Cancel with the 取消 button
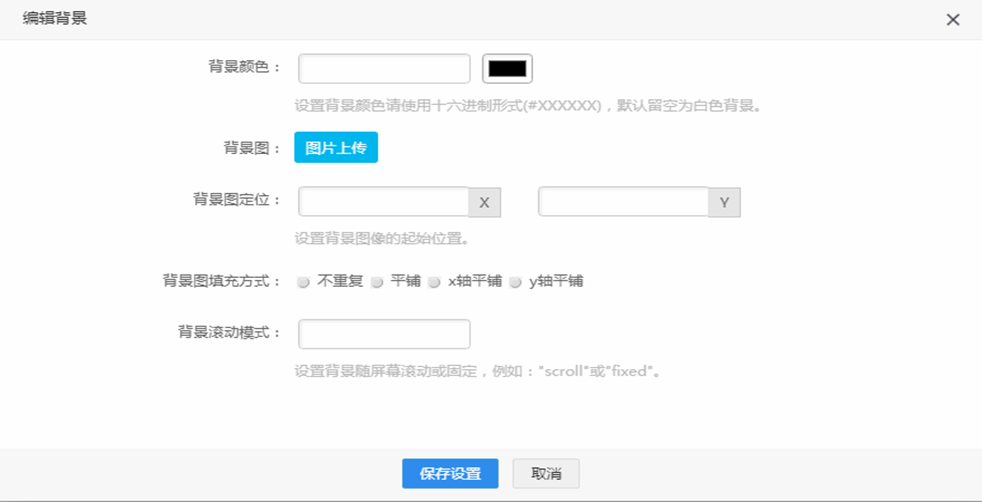 pos(546,474)
